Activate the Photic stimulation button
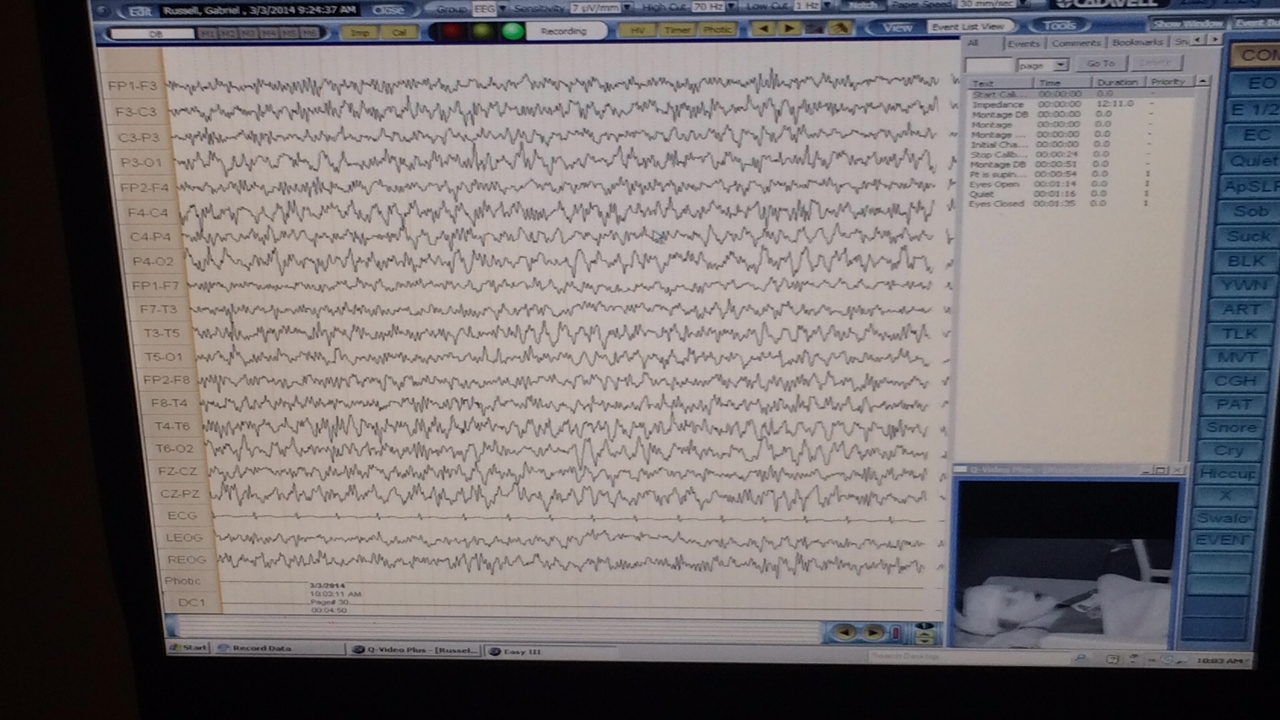The height and width of the screenshot is (720, 1280). [x=717, y=30]
